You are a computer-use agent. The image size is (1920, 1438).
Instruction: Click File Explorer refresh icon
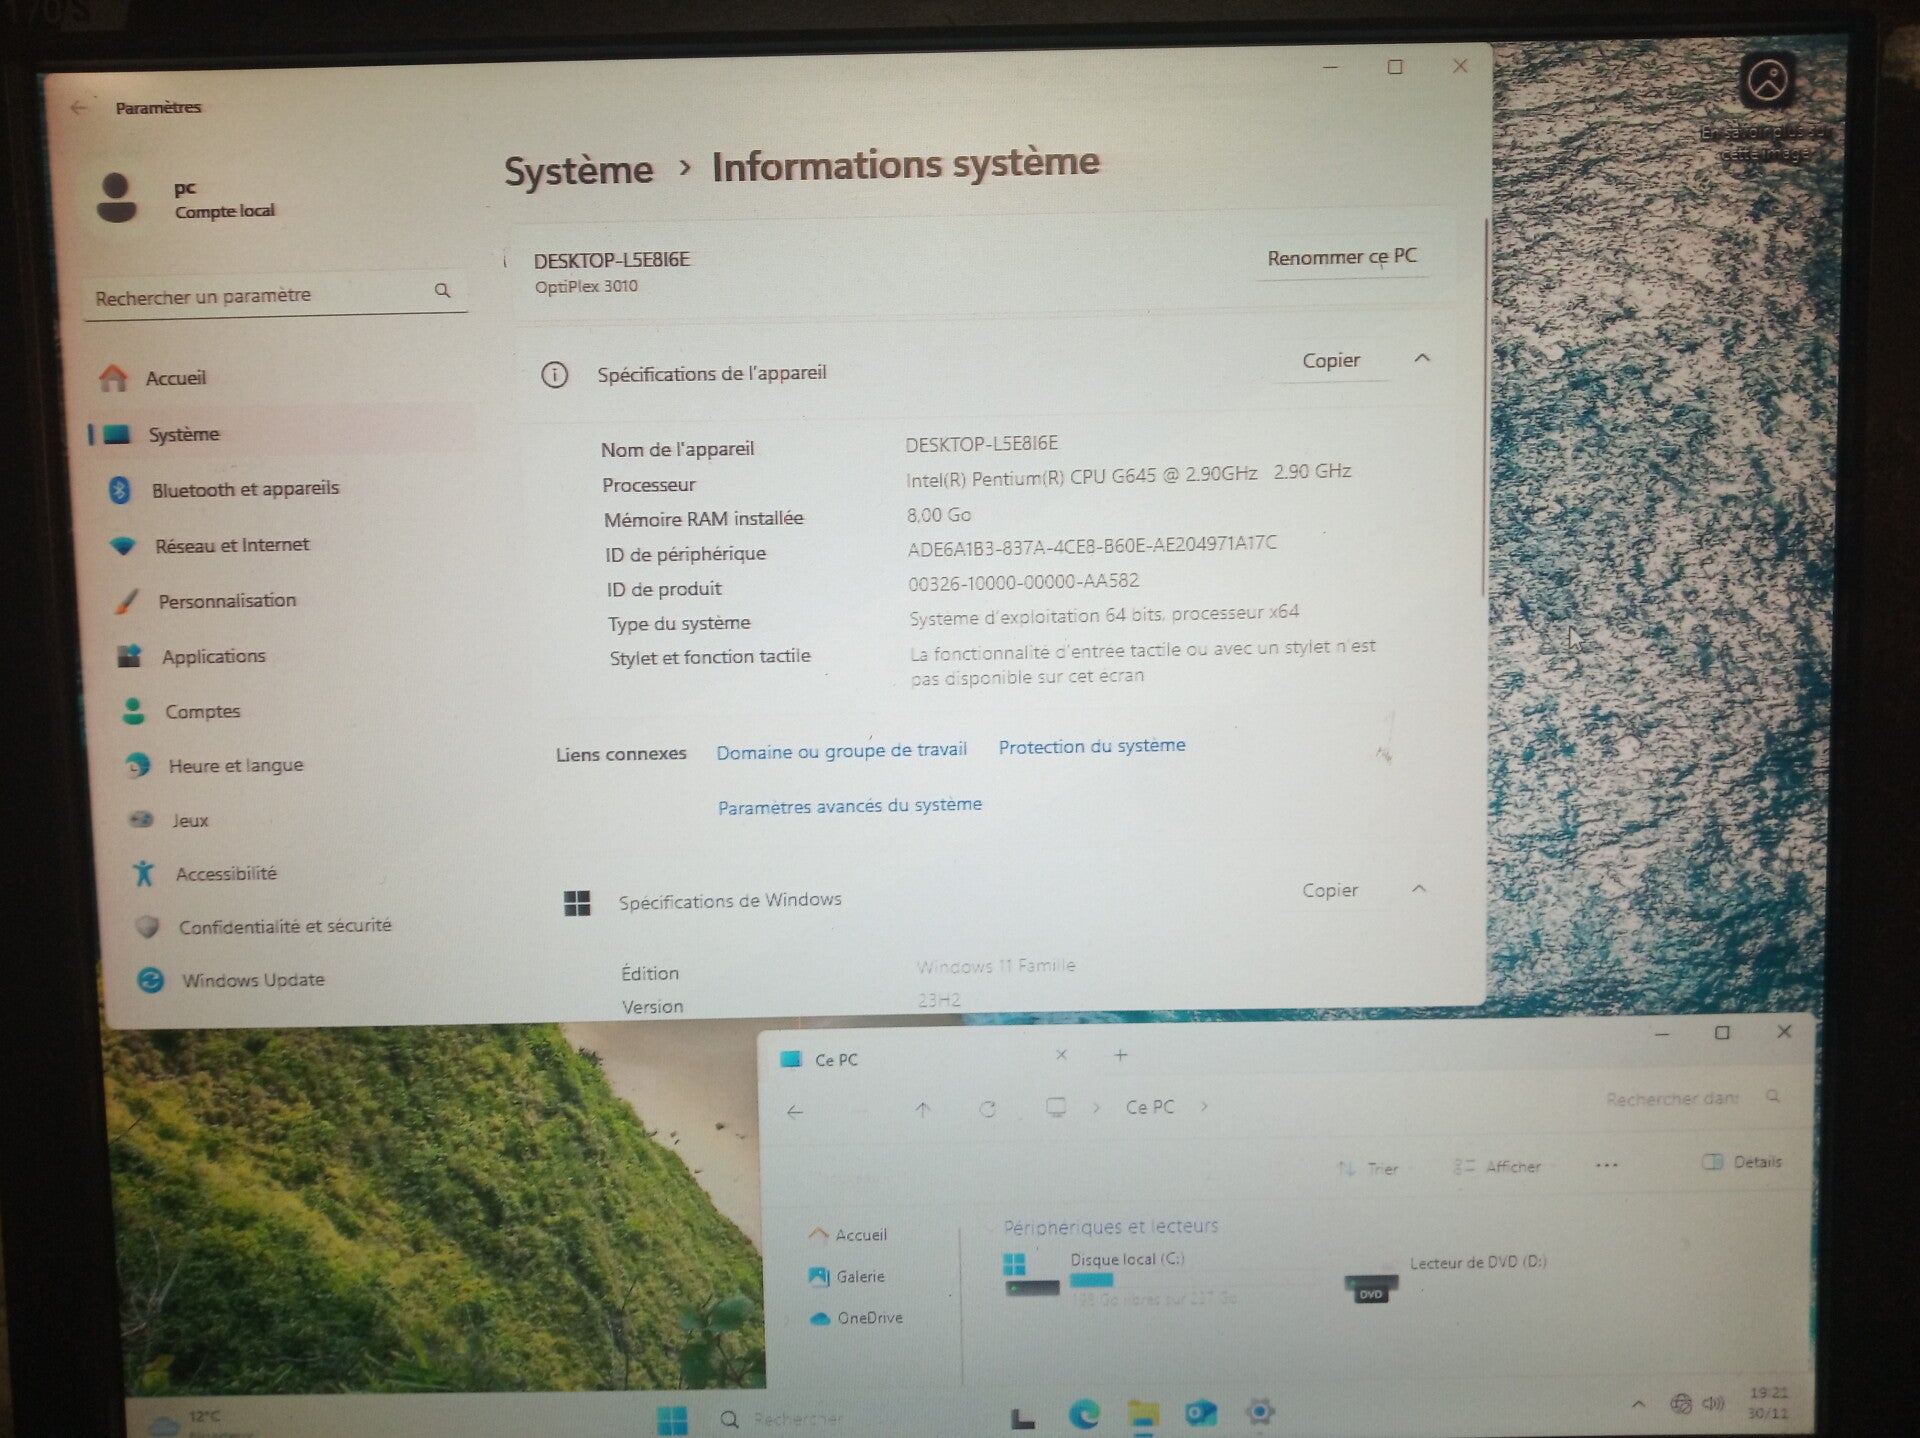[987, 1109]
